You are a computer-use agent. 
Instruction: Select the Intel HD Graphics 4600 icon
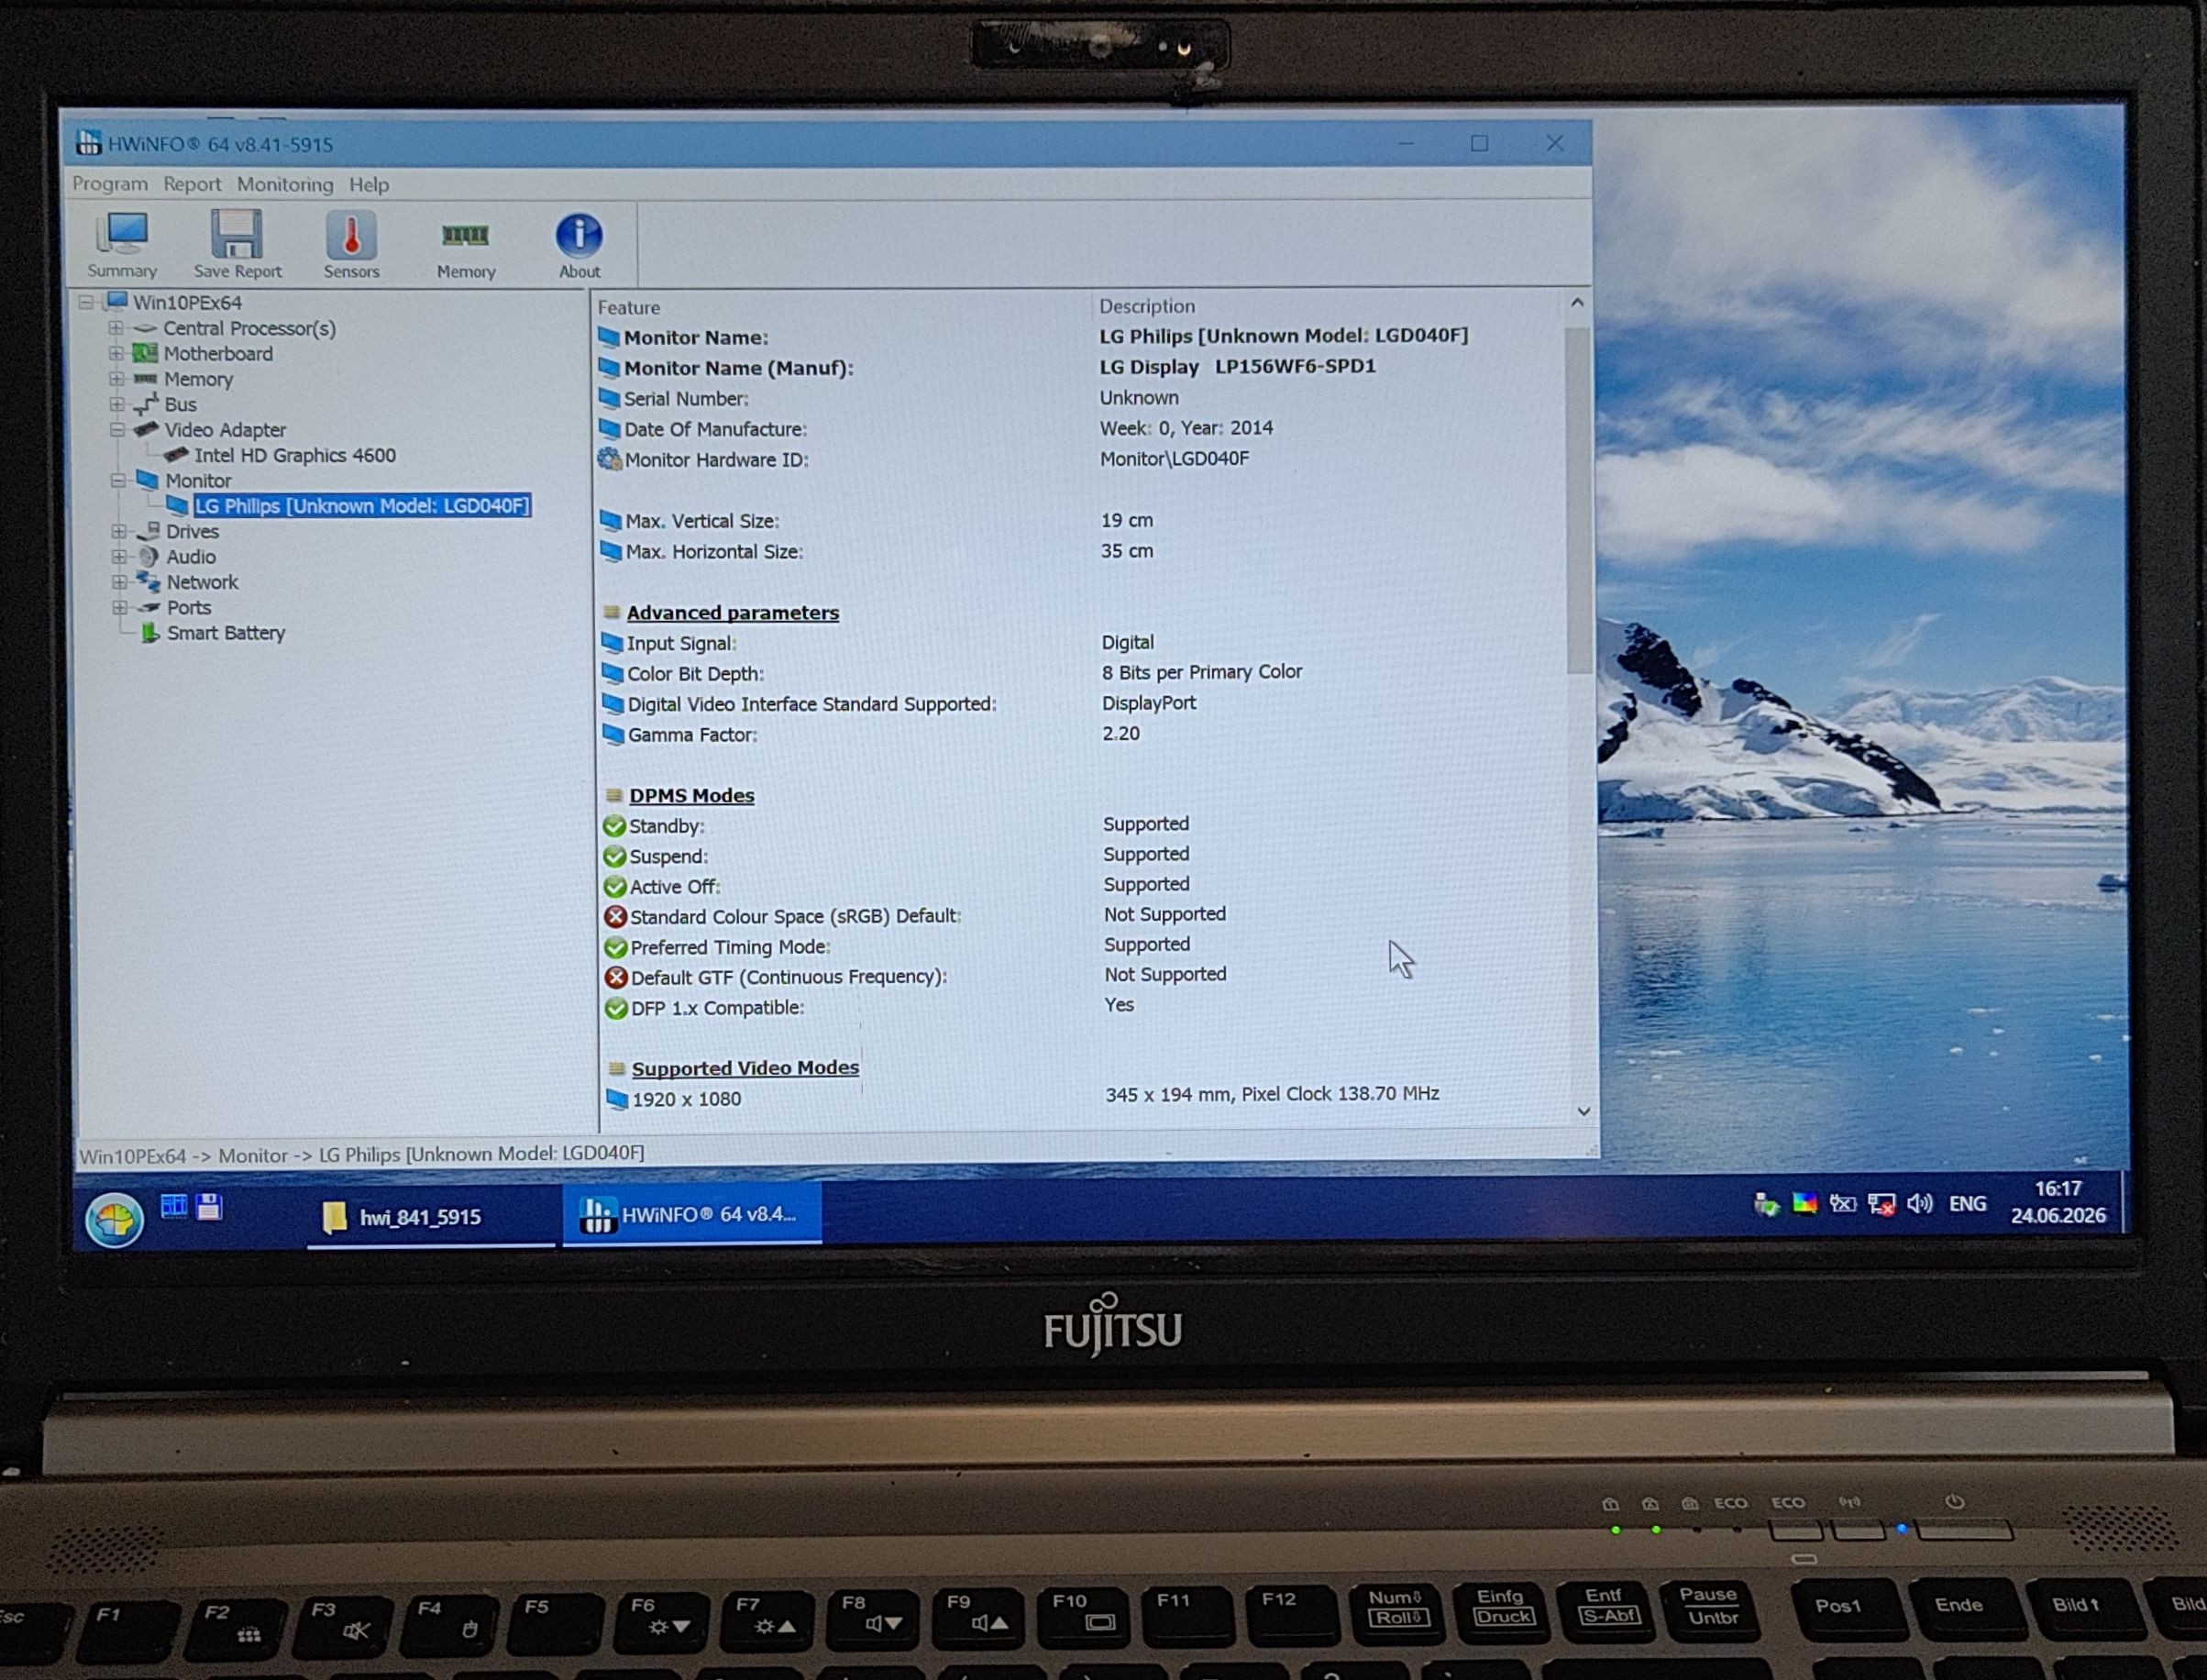[176, 455]
